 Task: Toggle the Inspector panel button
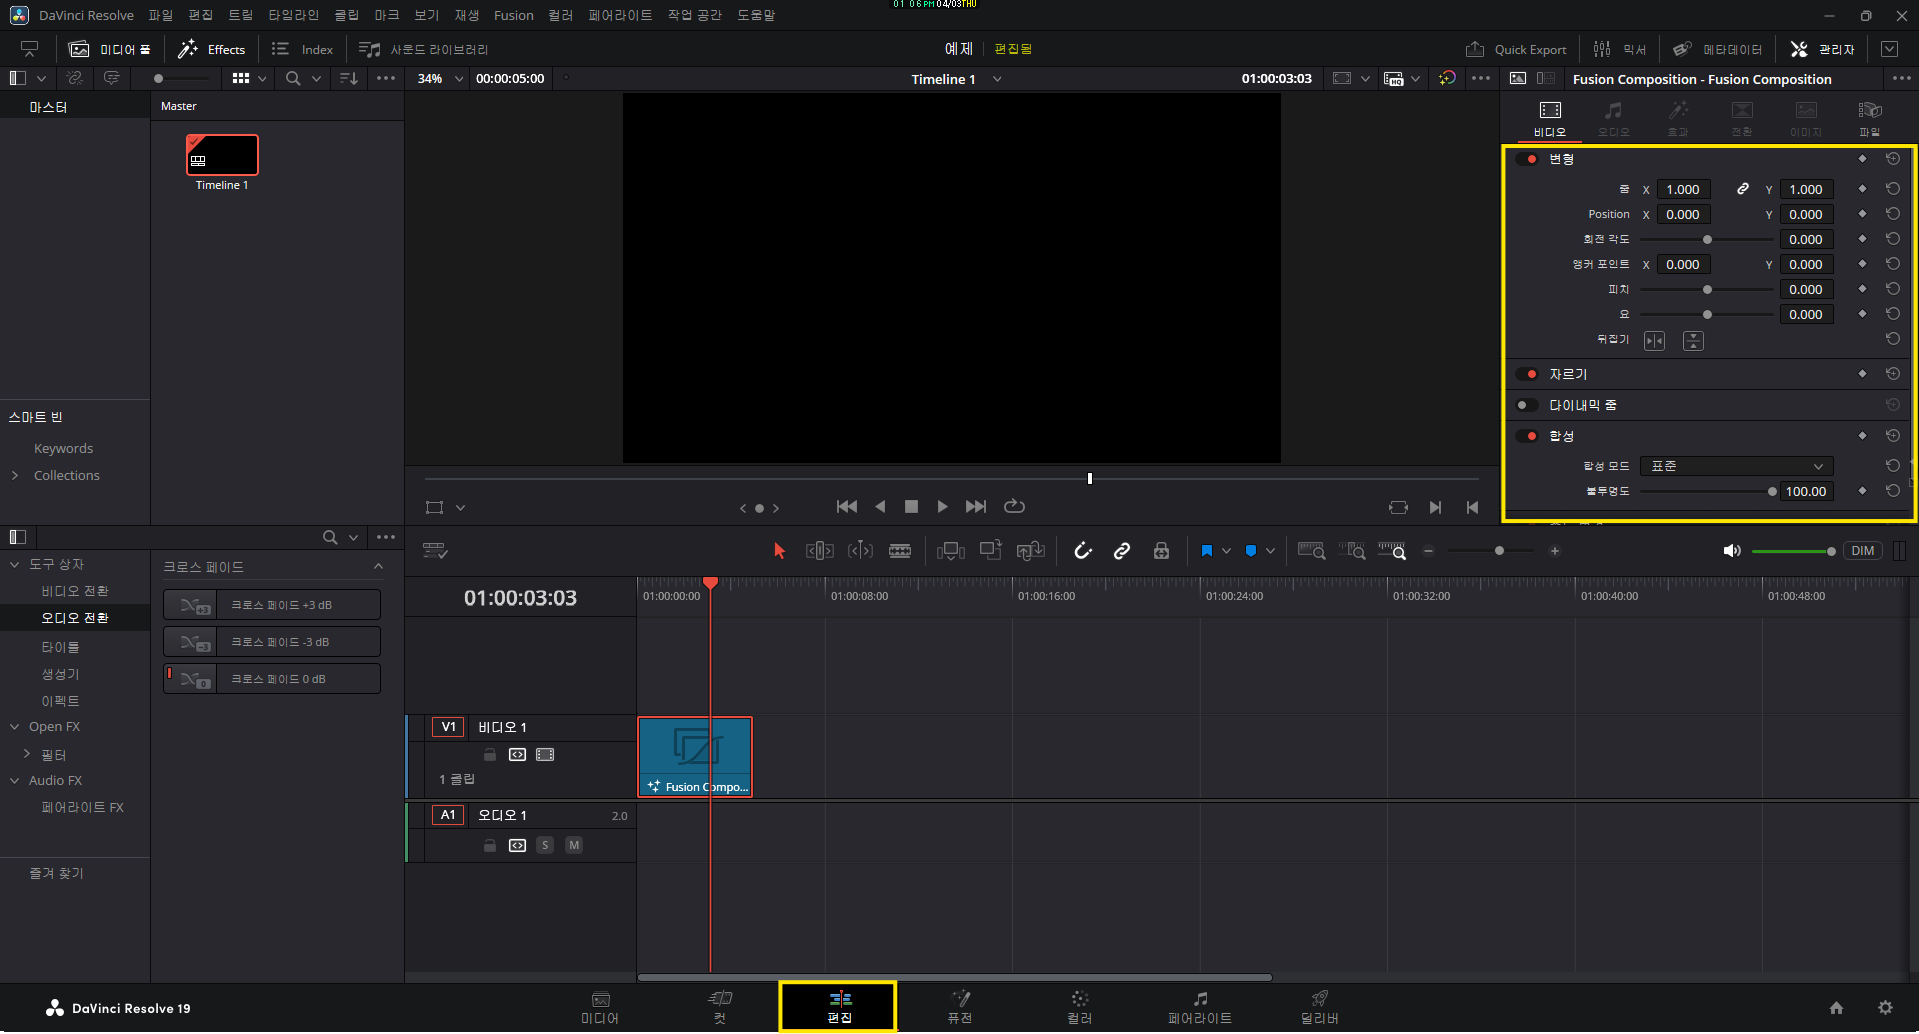pos(1822,49)
